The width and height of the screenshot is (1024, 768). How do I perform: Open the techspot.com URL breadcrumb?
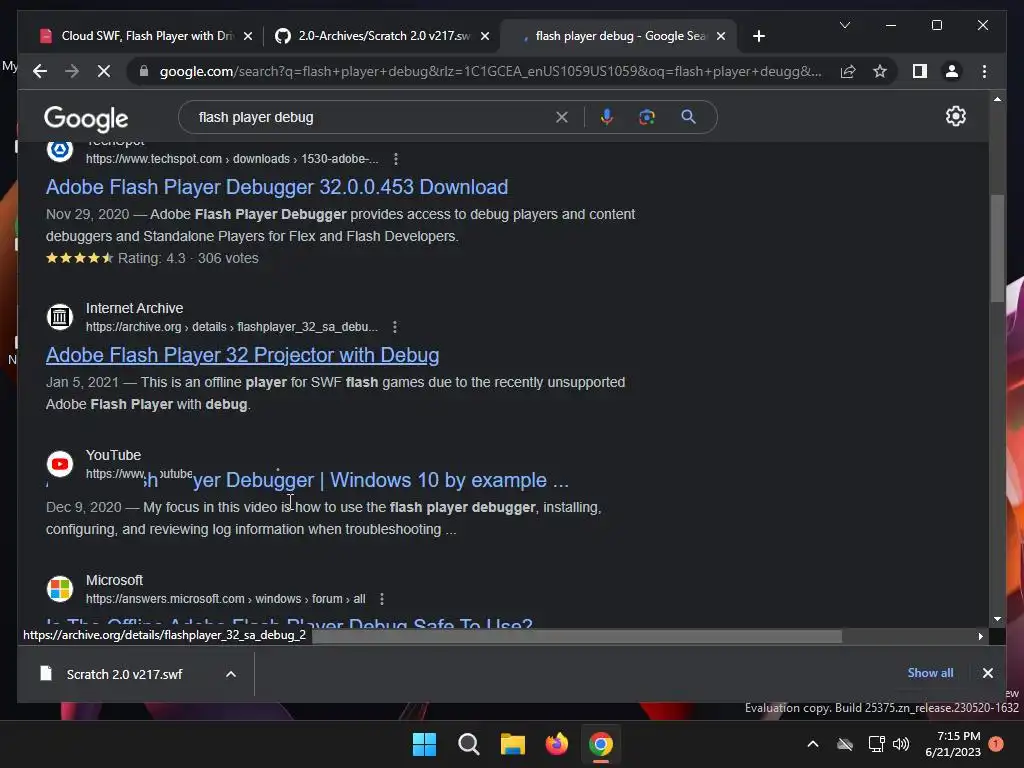(232, 159)
